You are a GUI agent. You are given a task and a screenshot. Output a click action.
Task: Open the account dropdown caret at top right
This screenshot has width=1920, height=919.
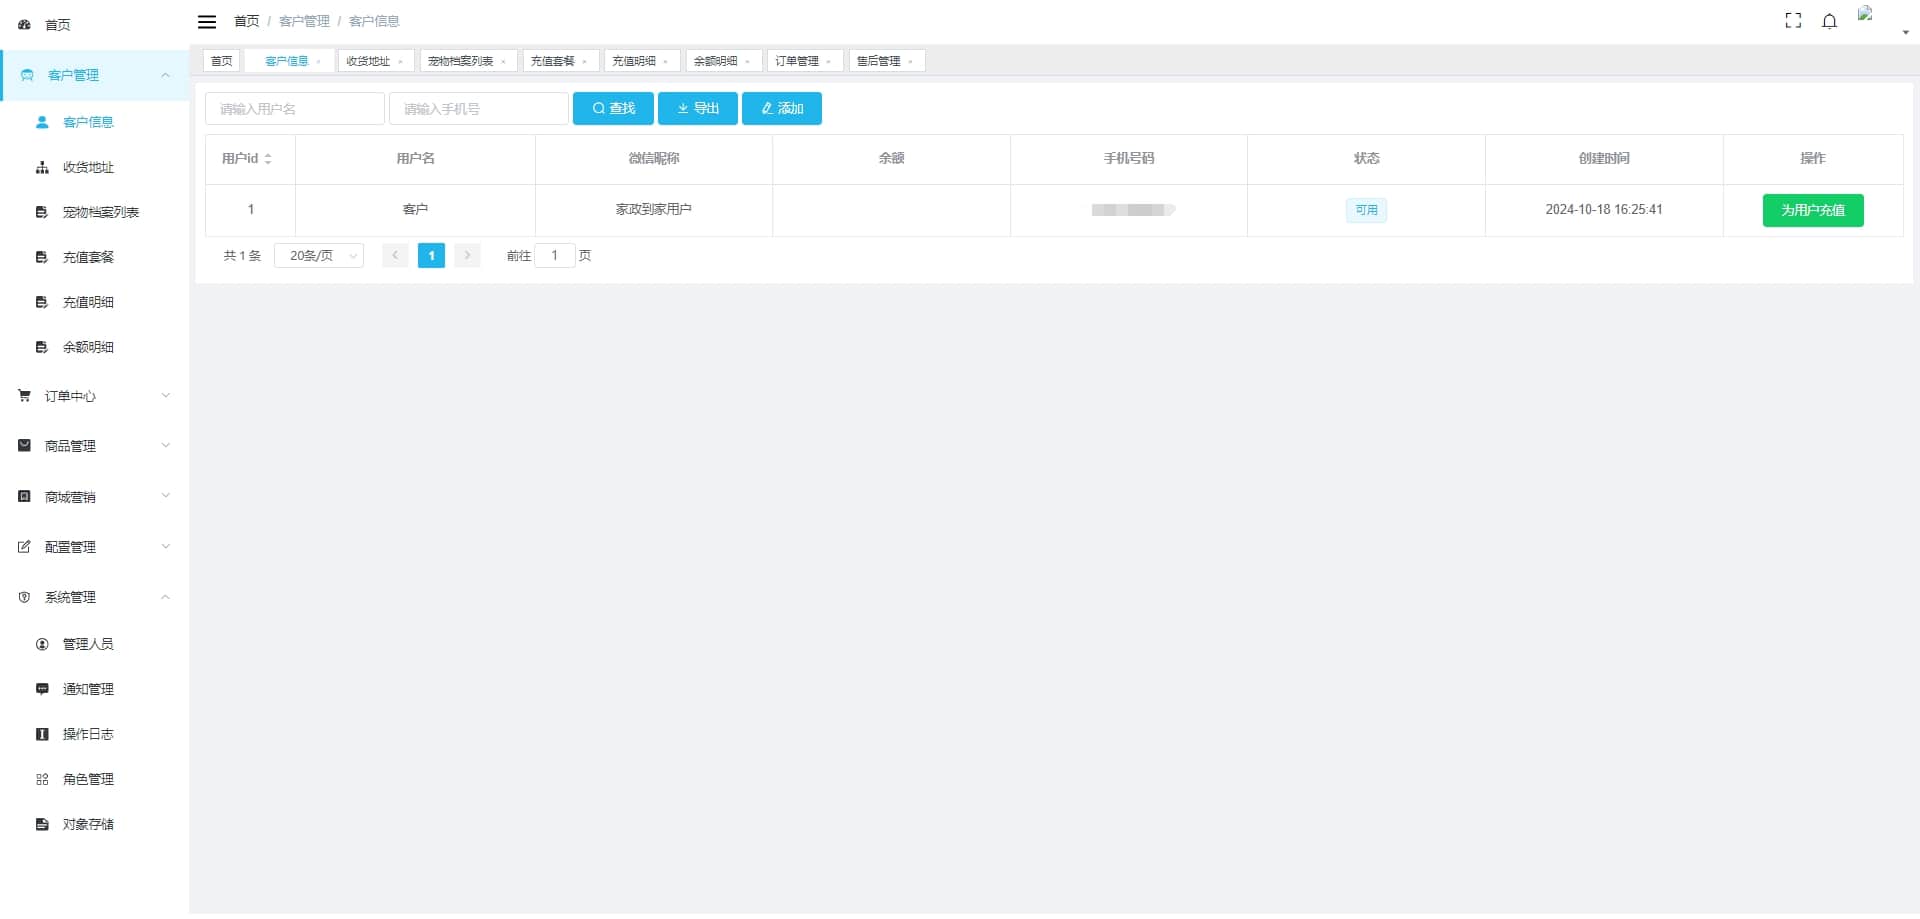tap(1905, 33)
